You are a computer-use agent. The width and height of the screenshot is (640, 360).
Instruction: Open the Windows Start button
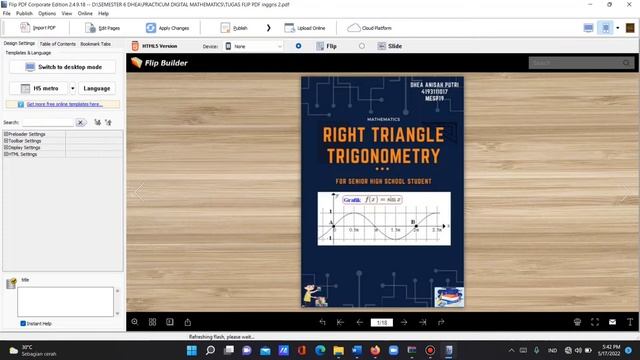click(191, 350)
